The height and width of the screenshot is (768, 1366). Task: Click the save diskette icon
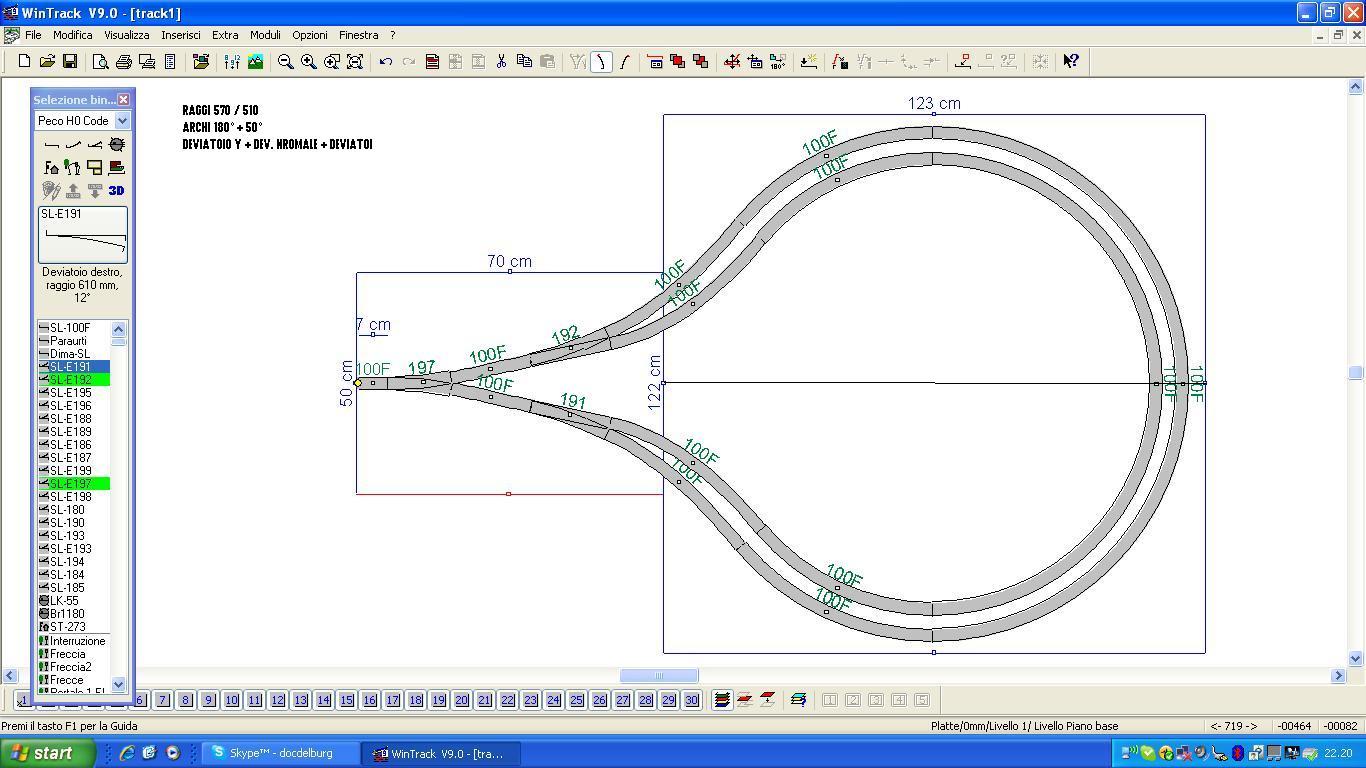click(x=70, y=62)
